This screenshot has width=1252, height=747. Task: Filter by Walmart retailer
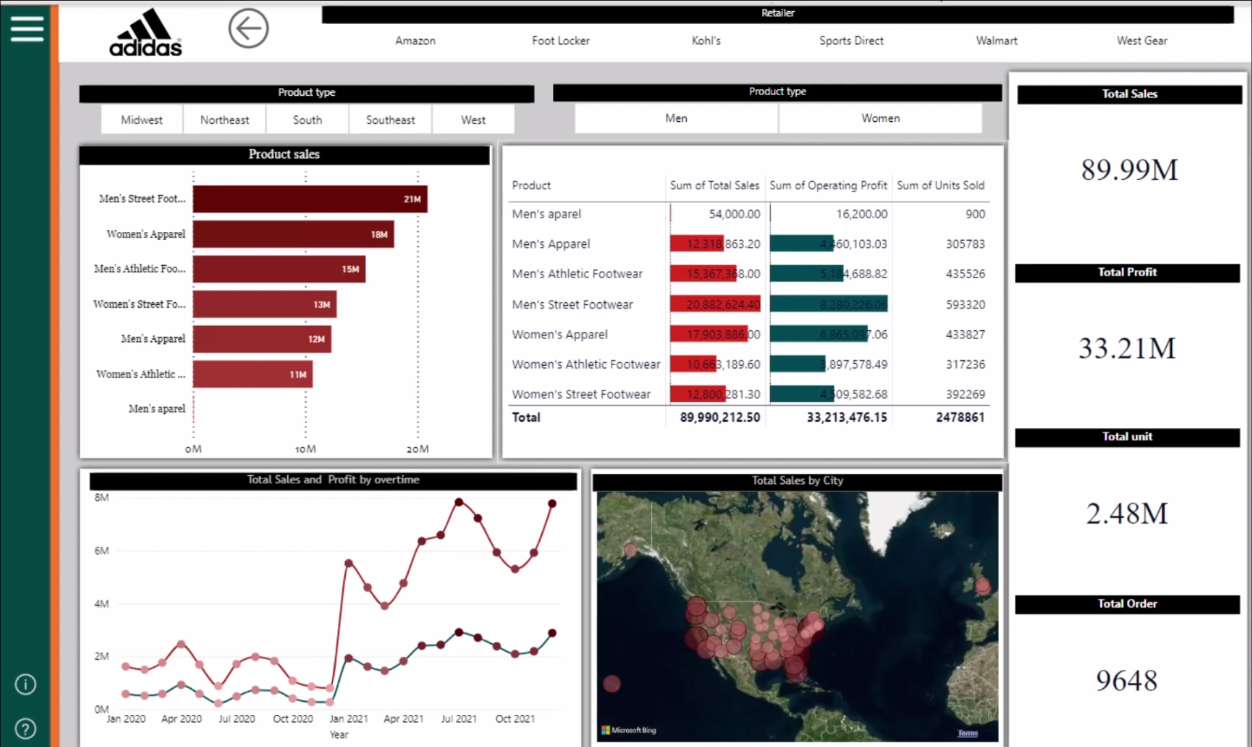[x=996, y=41]
